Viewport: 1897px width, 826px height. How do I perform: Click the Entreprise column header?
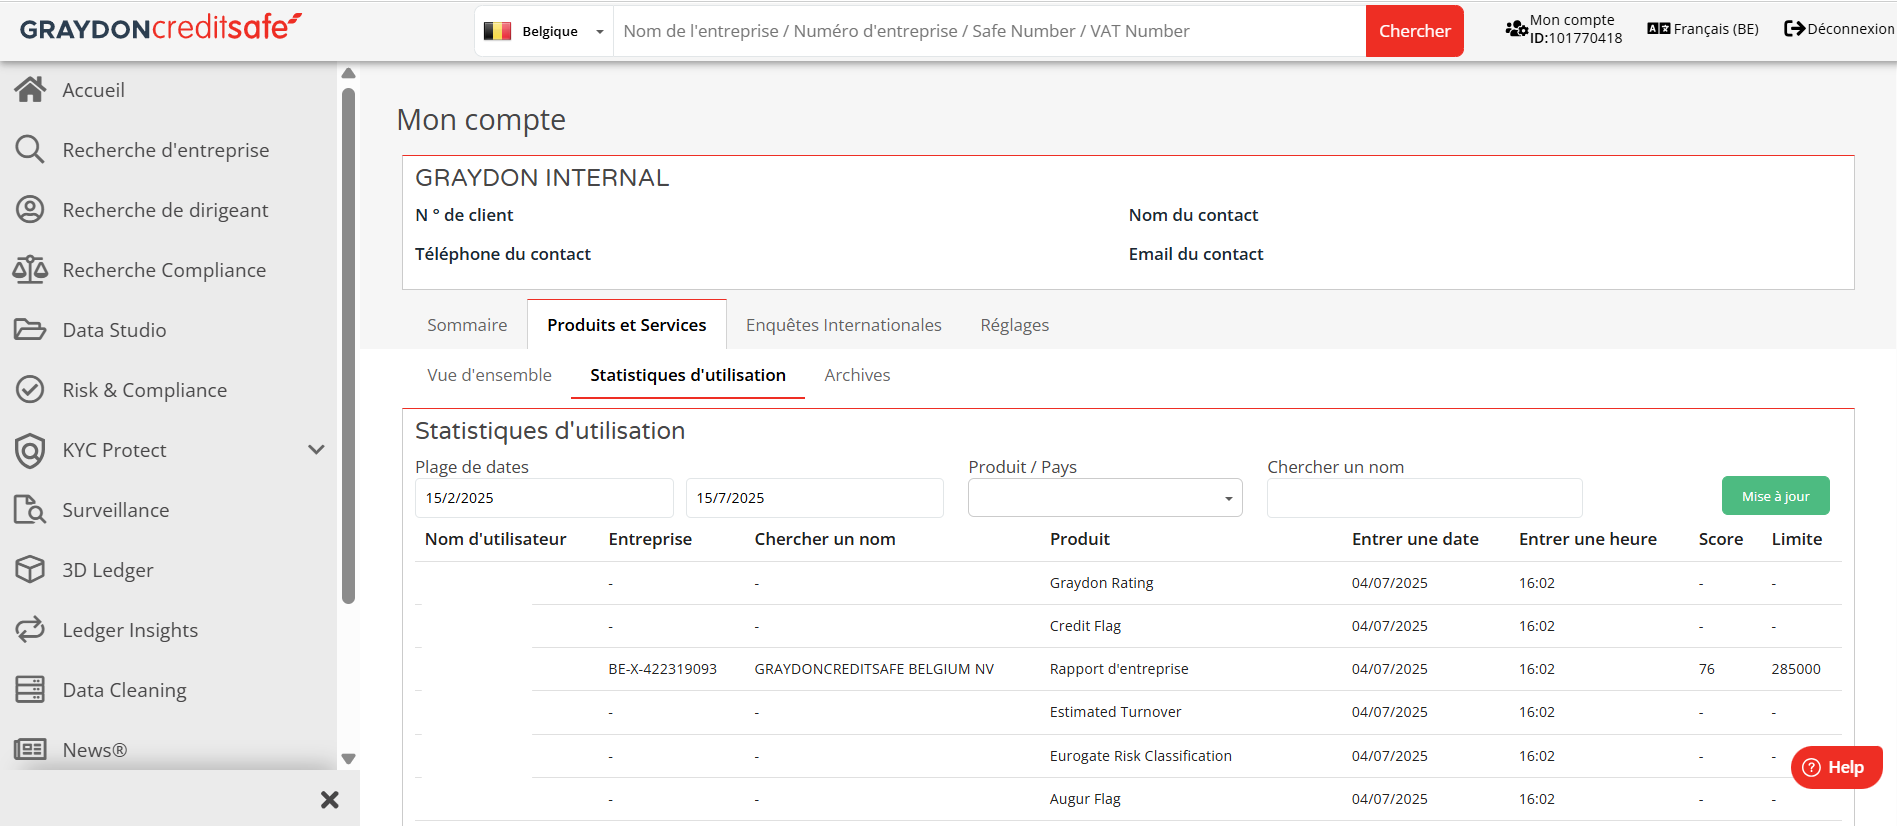click(650, 539)
